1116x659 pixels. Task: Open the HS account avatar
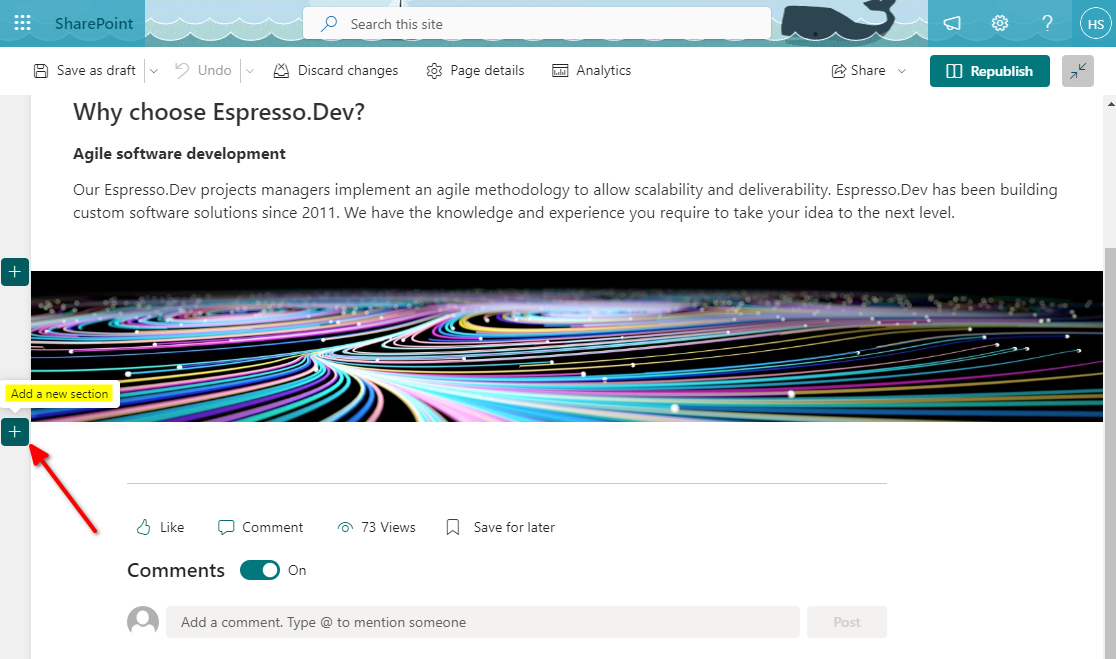(1095, 24)
